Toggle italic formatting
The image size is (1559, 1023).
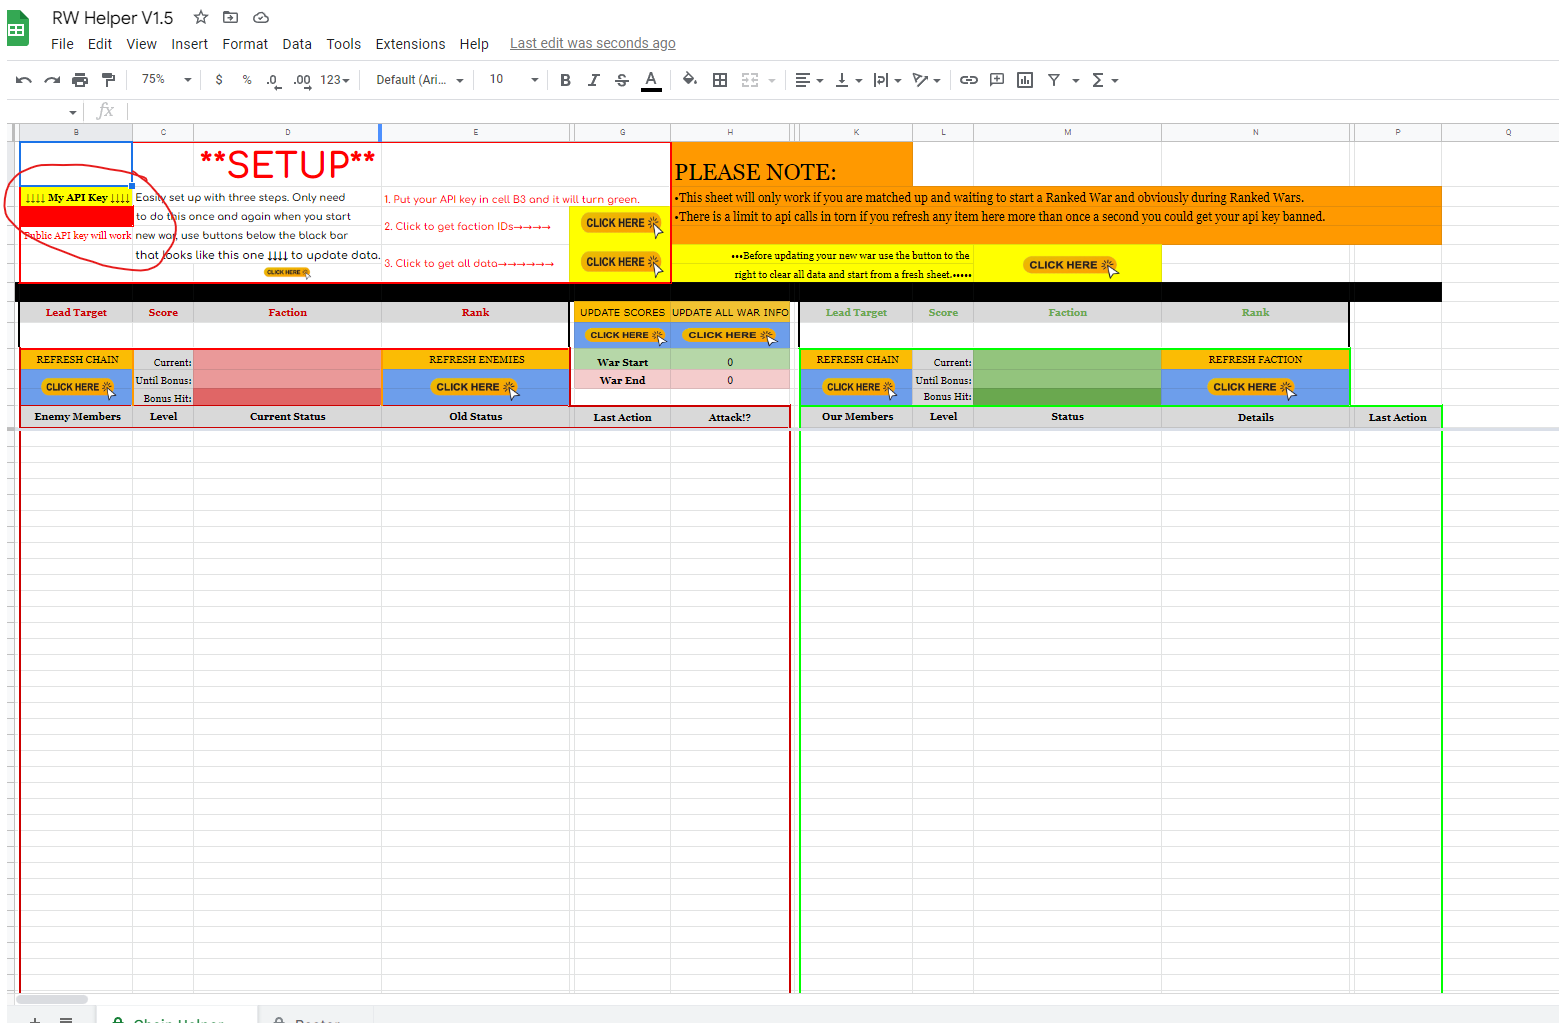(x=593, y=80)
